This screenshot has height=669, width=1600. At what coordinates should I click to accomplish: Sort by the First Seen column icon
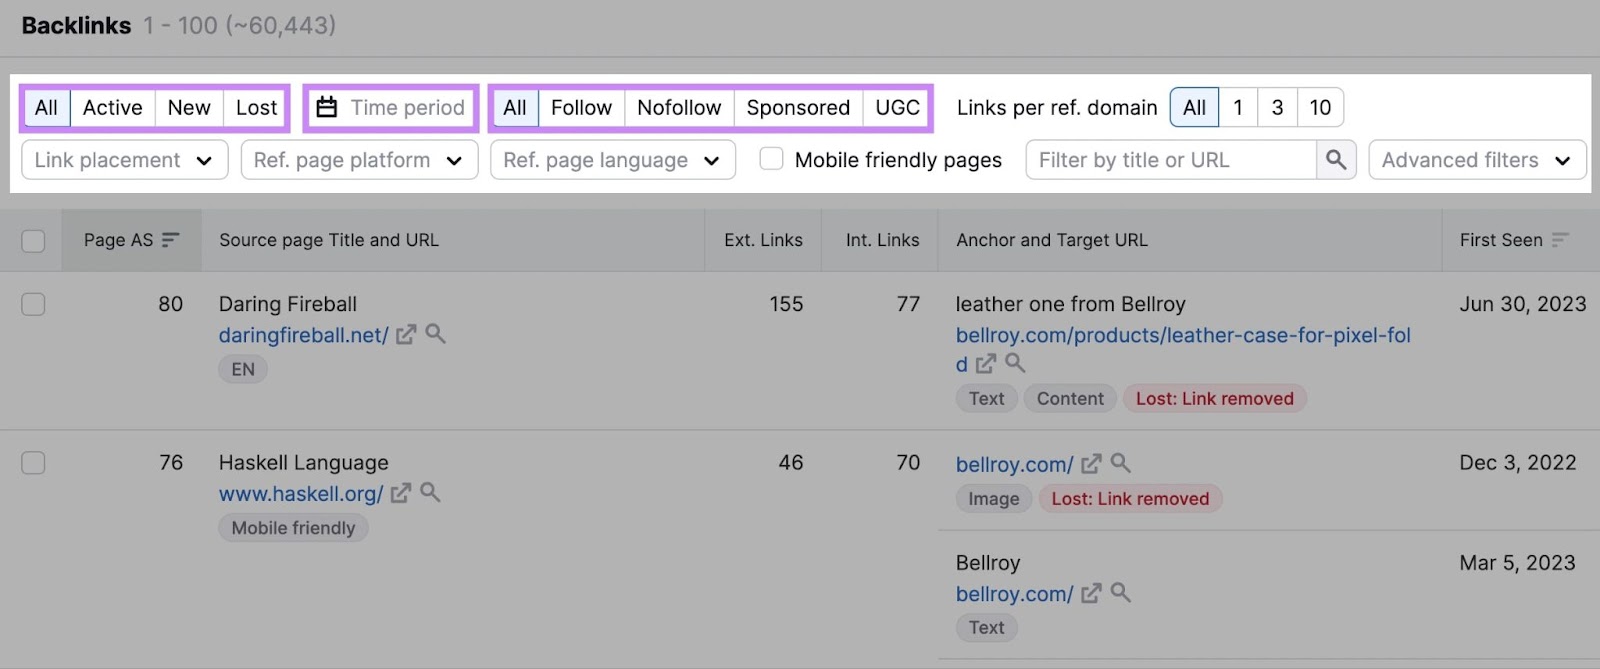click(1560, 240)
